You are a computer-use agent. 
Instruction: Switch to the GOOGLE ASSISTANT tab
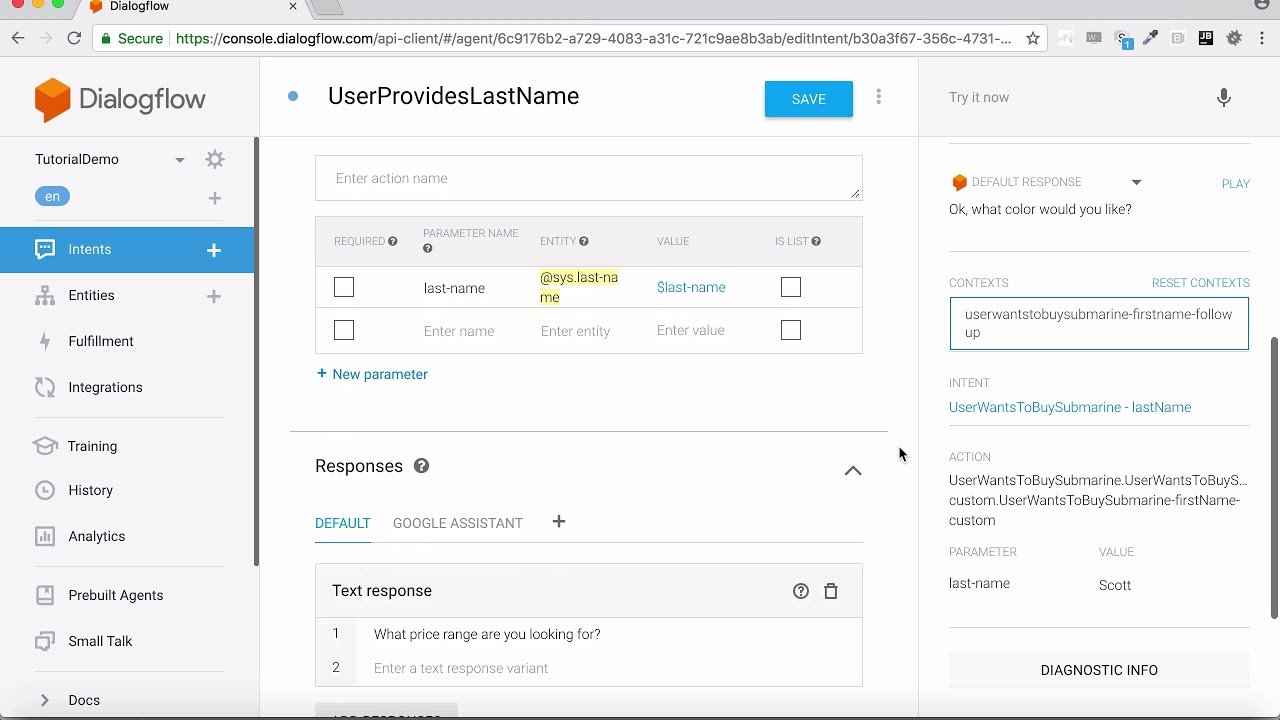tap(458, 523)
